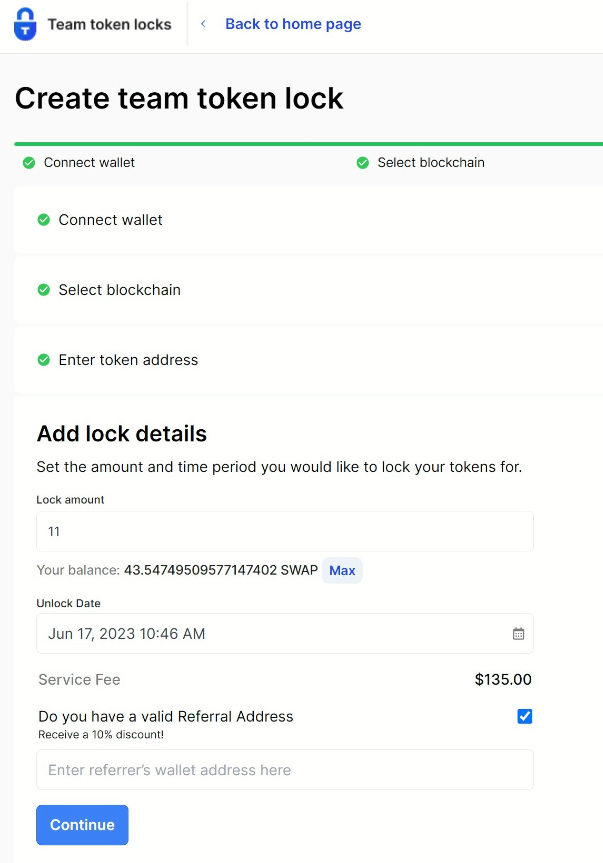Click the Continue button
This screenshot has height=863, width=603.
click(x=82, y=824)
